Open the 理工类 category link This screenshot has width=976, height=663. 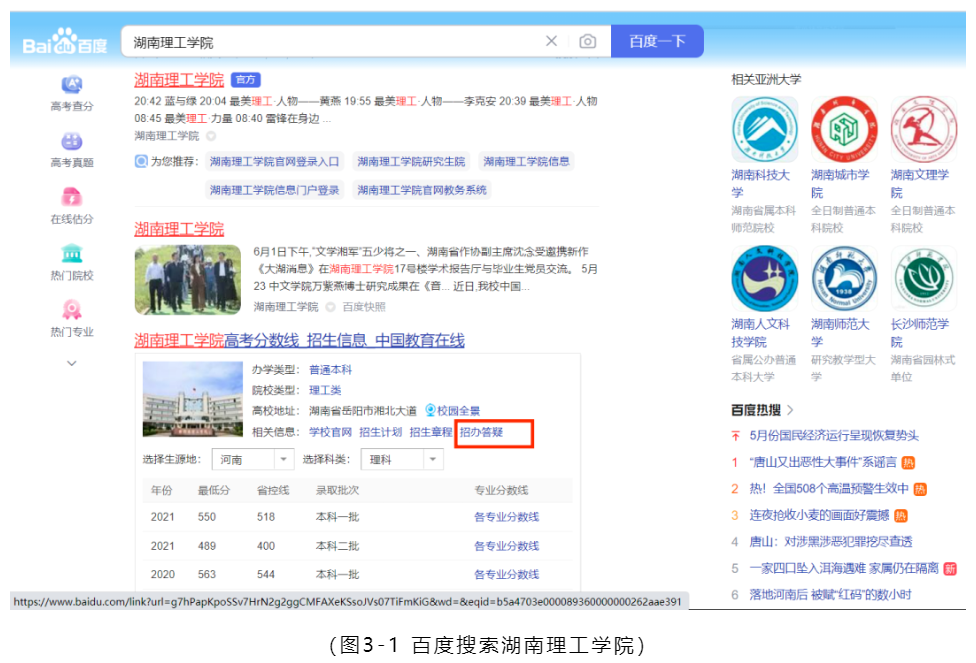pos(326,390)
